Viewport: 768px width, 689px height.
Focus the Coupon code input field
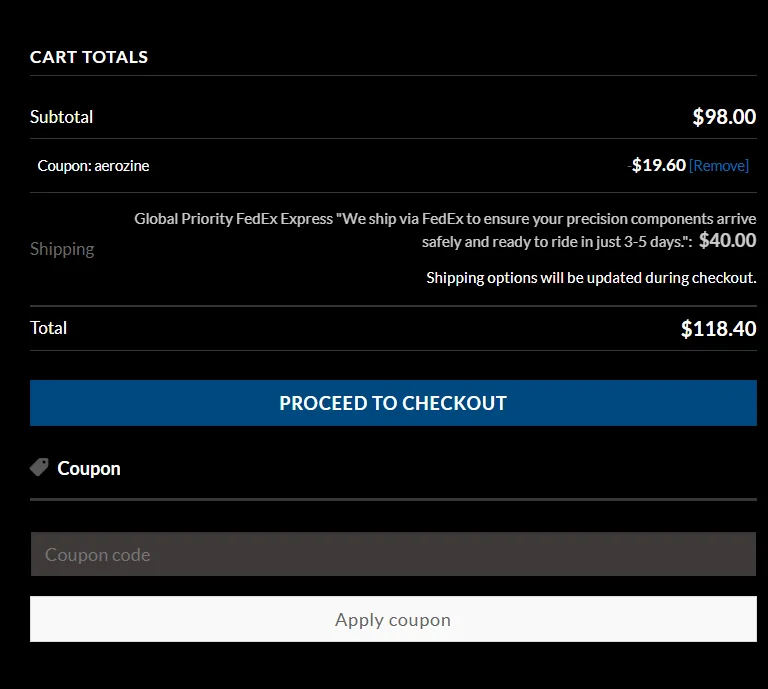(x=393, y=554)
